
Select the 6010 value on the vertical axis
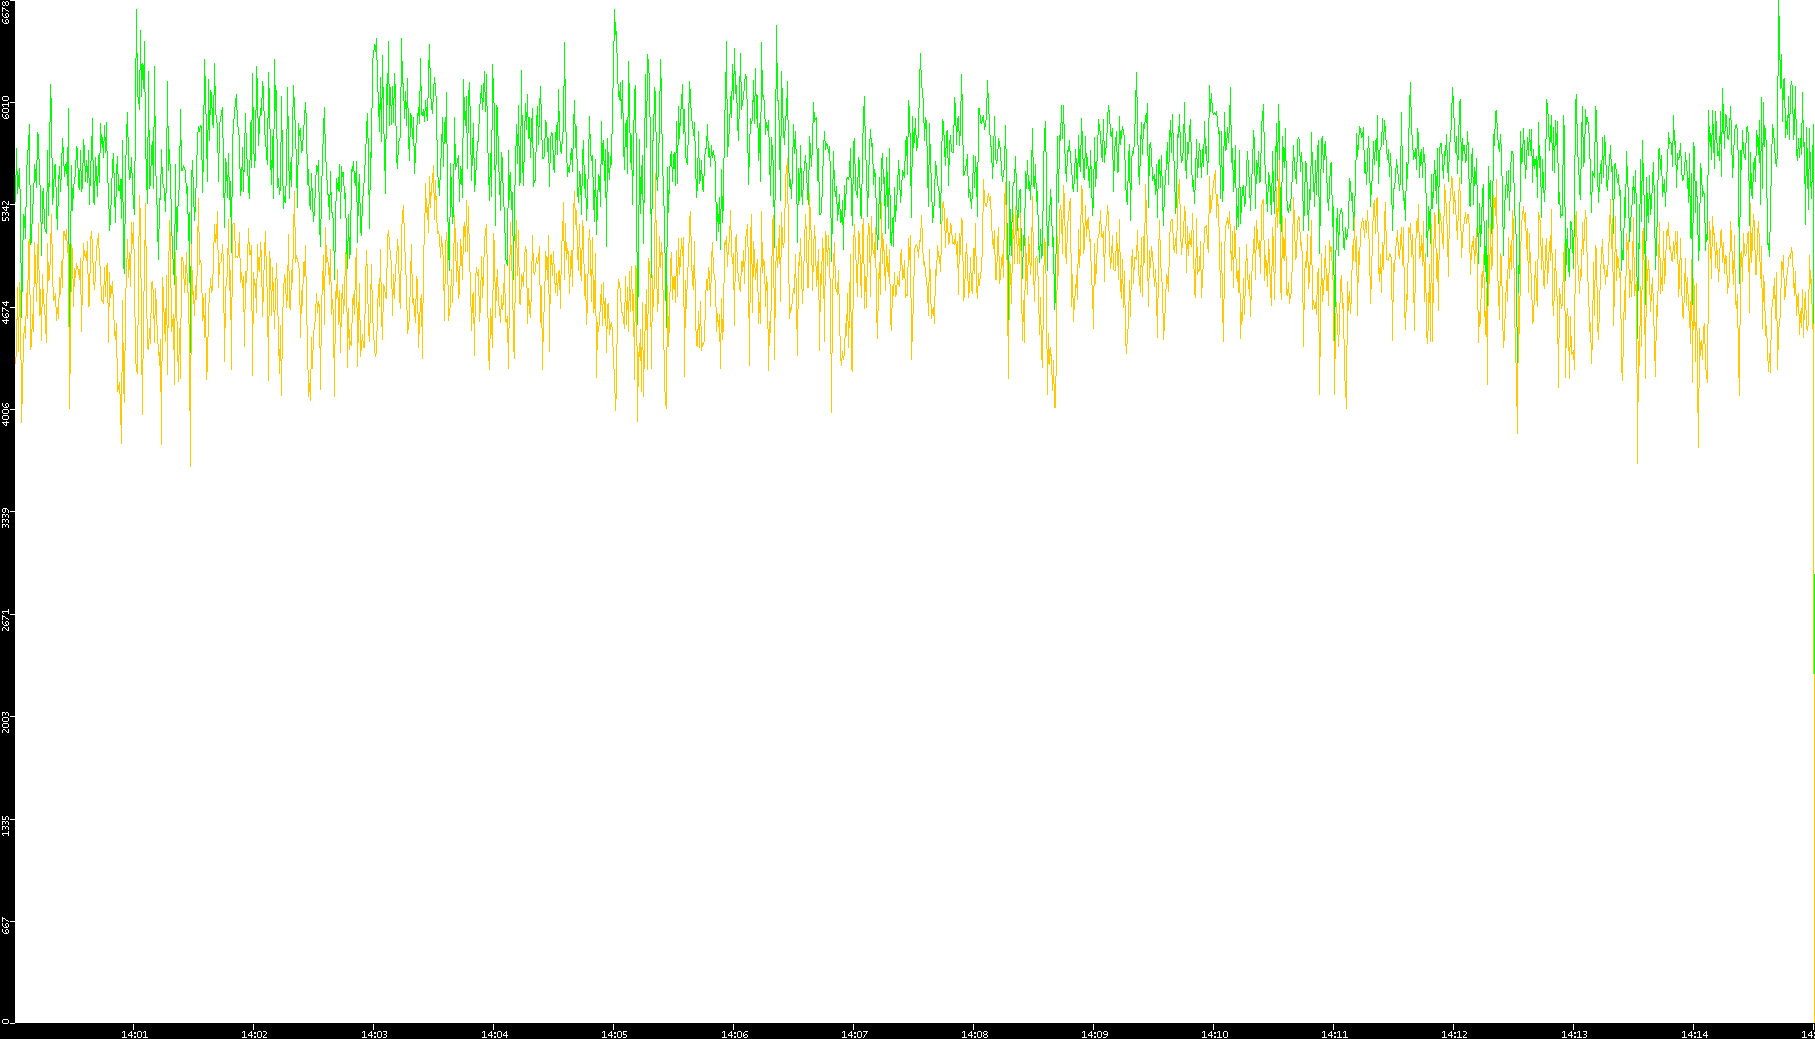[6, 107]
